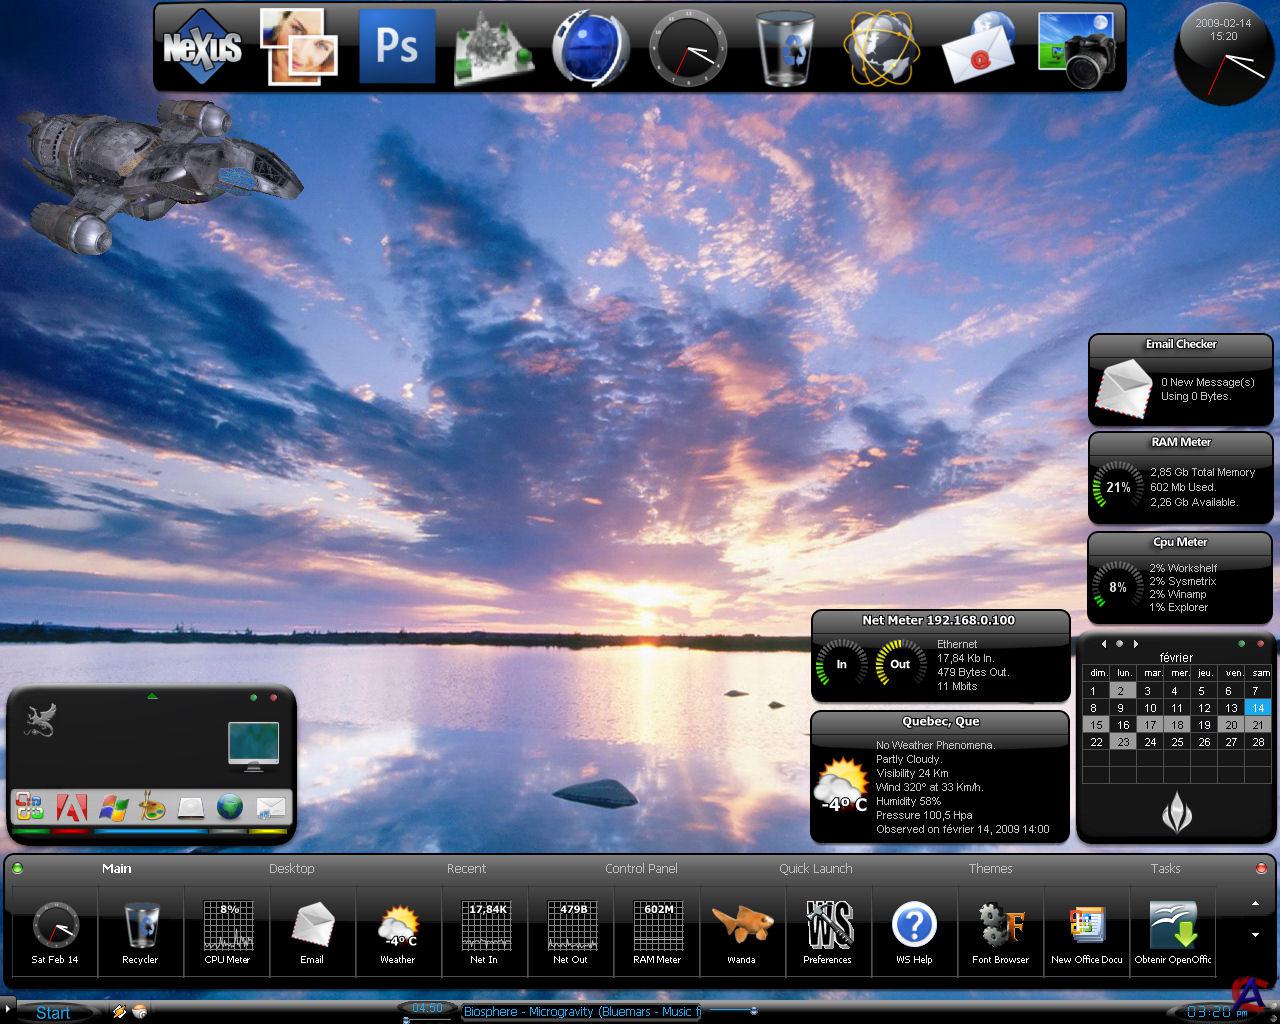This screenshot has height=1024, width=1280.
Task: Switch to the Control Panel tab
Action: (641, 868)
